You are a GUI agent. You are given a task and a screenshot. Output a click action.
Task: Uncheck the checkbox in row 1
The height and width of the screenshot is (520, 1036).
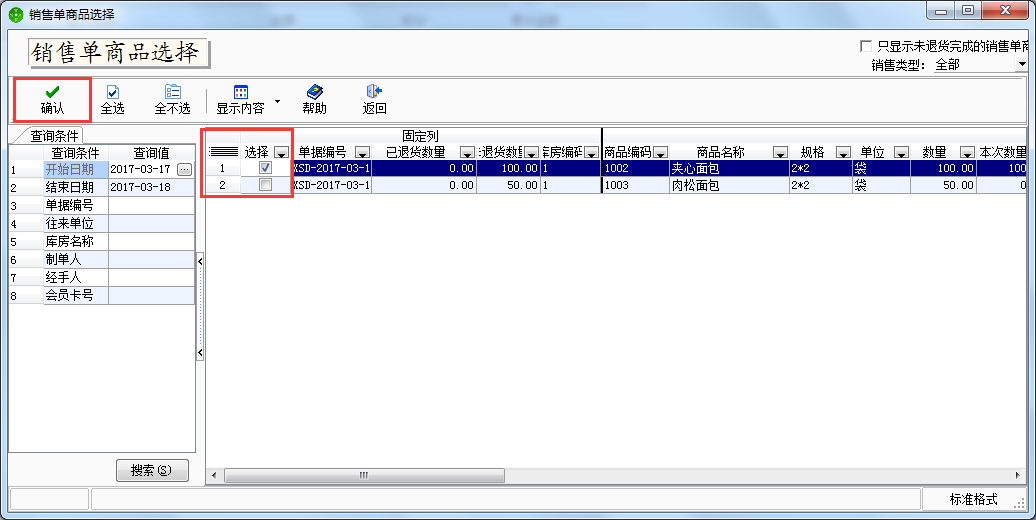click(266, 168)
